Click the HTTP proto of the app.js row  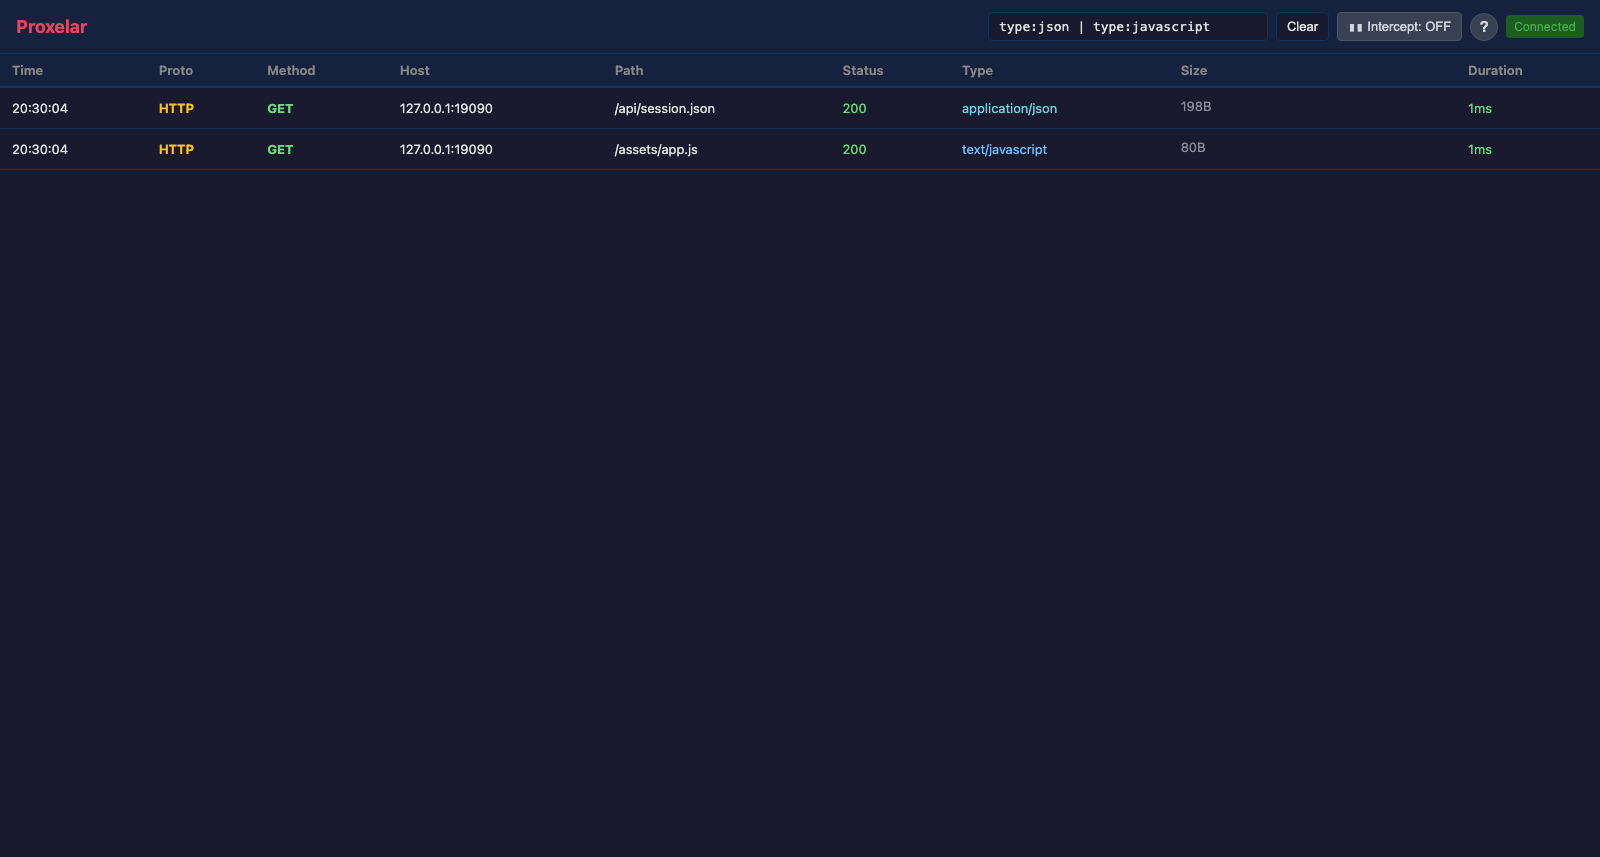pyautogui.click(x=176, y=150)
